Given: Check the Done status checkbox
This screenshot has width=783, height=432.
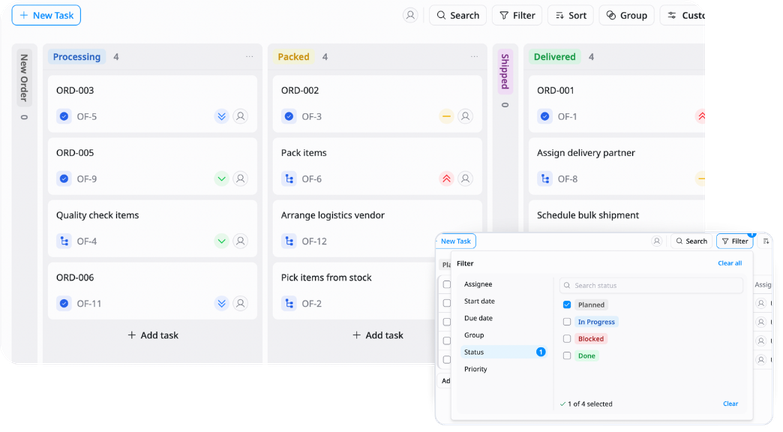Looking at the screenshot, I should 567,356.
